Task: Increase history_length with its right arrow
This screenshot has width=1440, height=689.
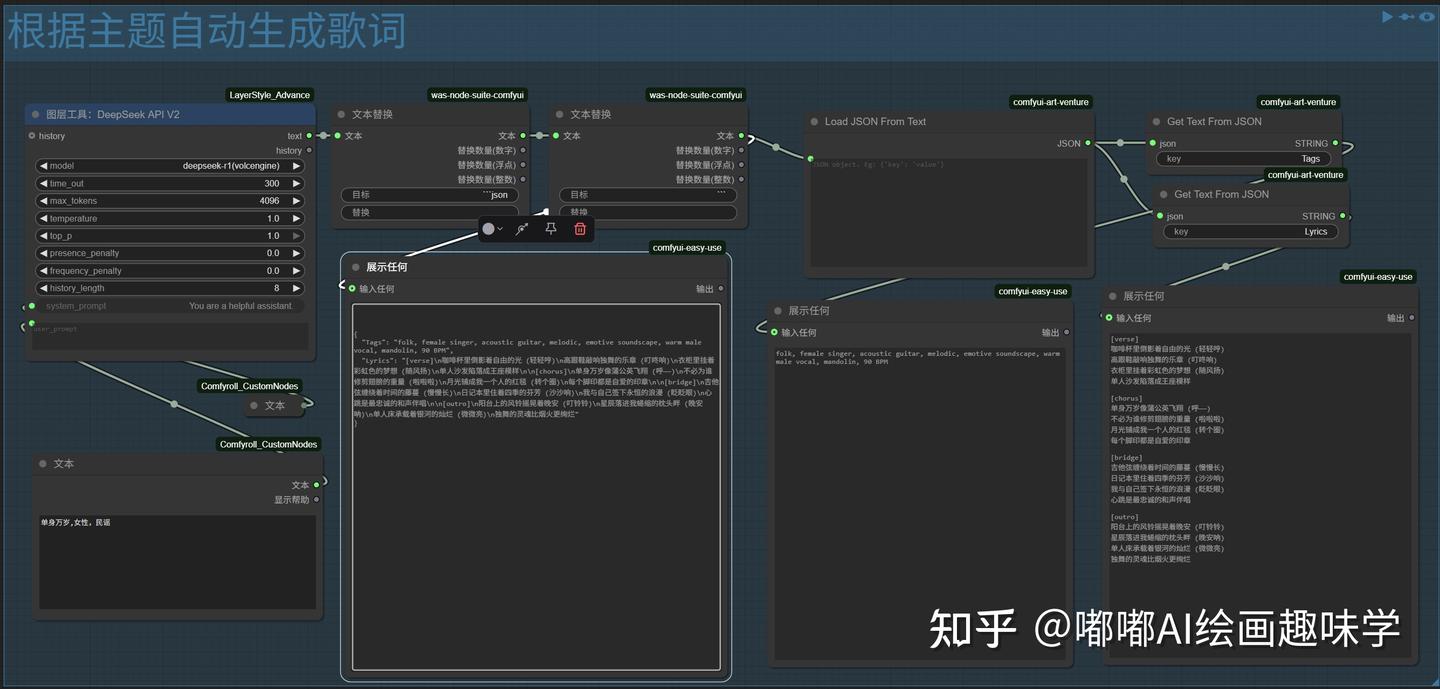Action: point(297,287)
